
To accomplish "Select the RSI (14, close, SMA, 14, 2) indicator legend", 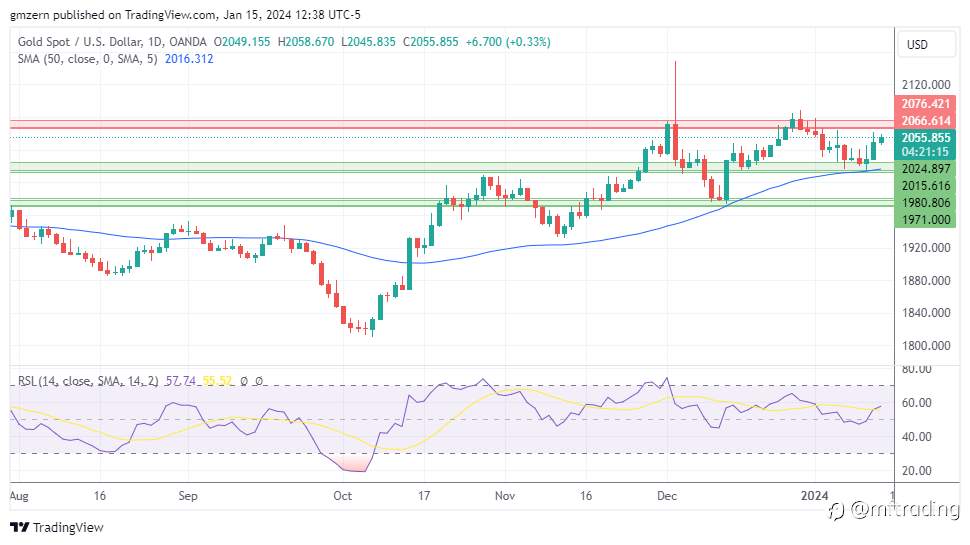I will (88, 381).
